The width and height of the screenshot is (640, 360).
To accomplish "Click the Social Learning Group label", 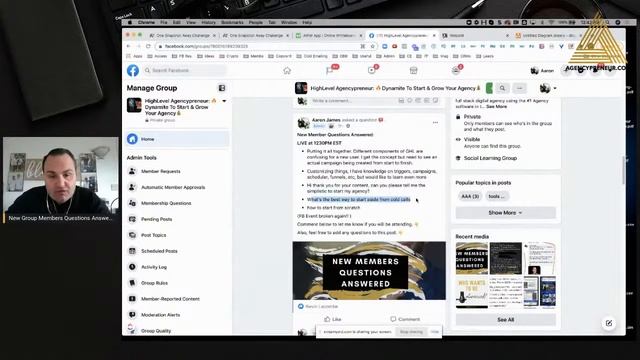I will 490,158.
